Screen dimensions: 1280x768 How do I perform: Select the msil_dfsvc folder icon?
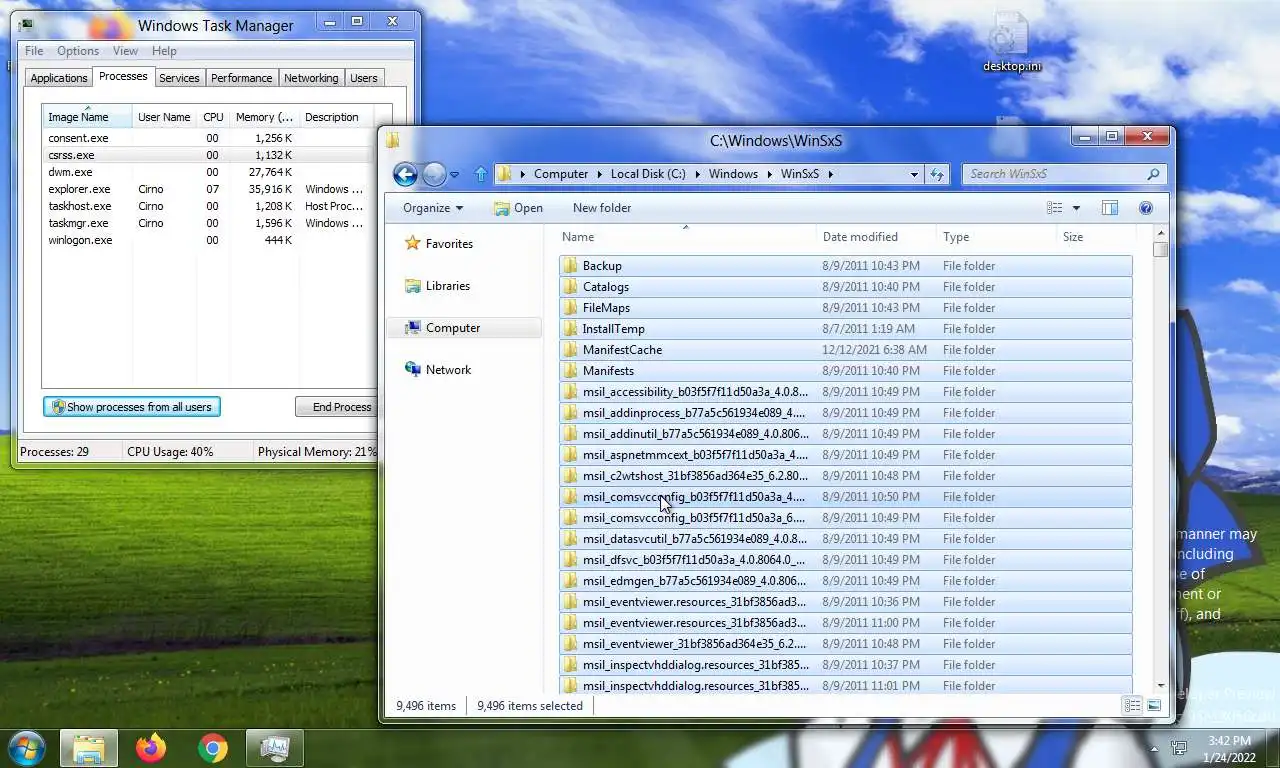click(x=570, y=560)
